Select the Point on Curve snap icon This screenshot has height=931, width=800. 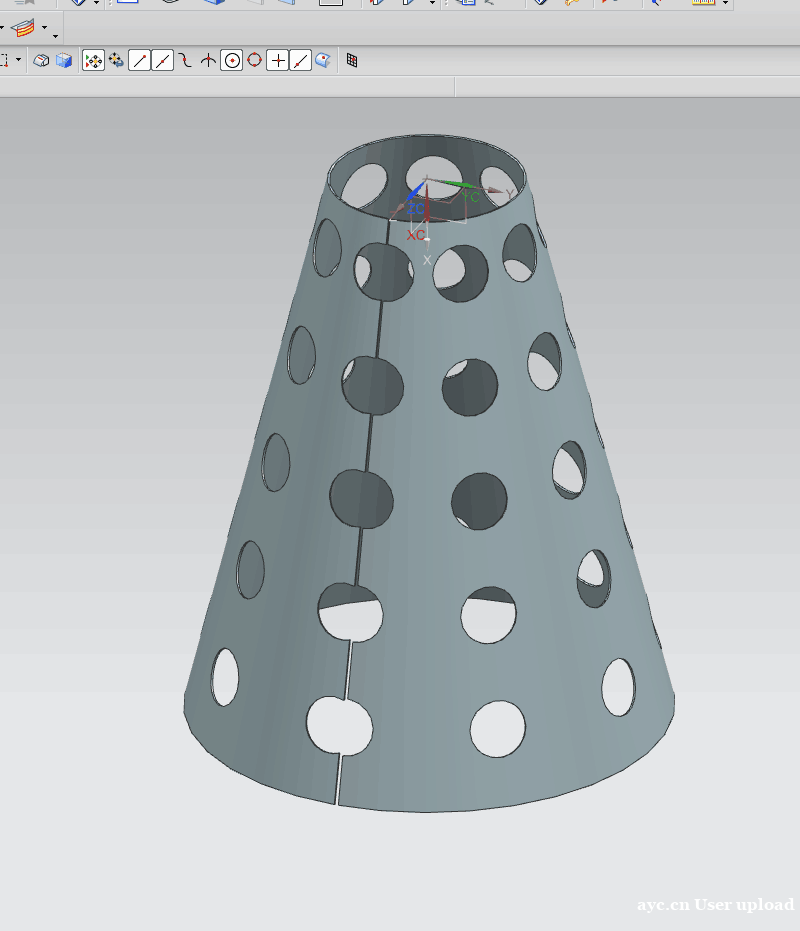point(300,61)
